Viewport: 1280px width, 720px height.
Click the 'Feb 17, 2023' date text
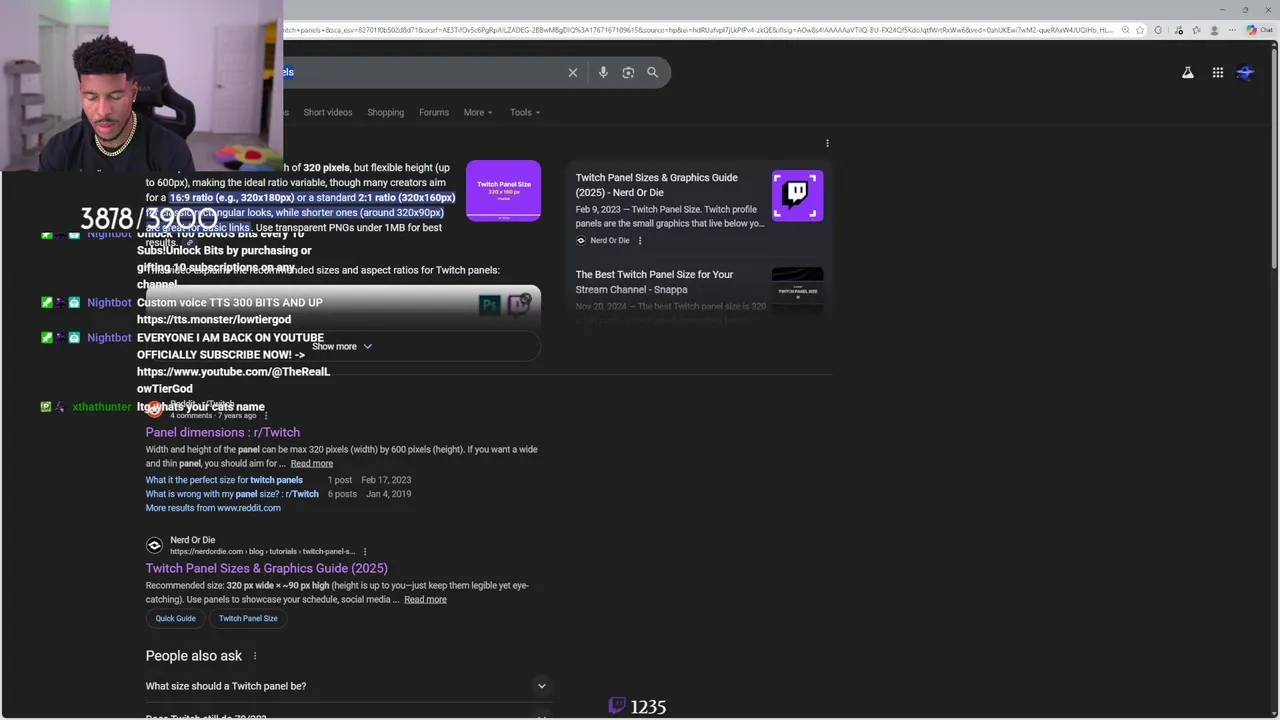click(386, 480)
